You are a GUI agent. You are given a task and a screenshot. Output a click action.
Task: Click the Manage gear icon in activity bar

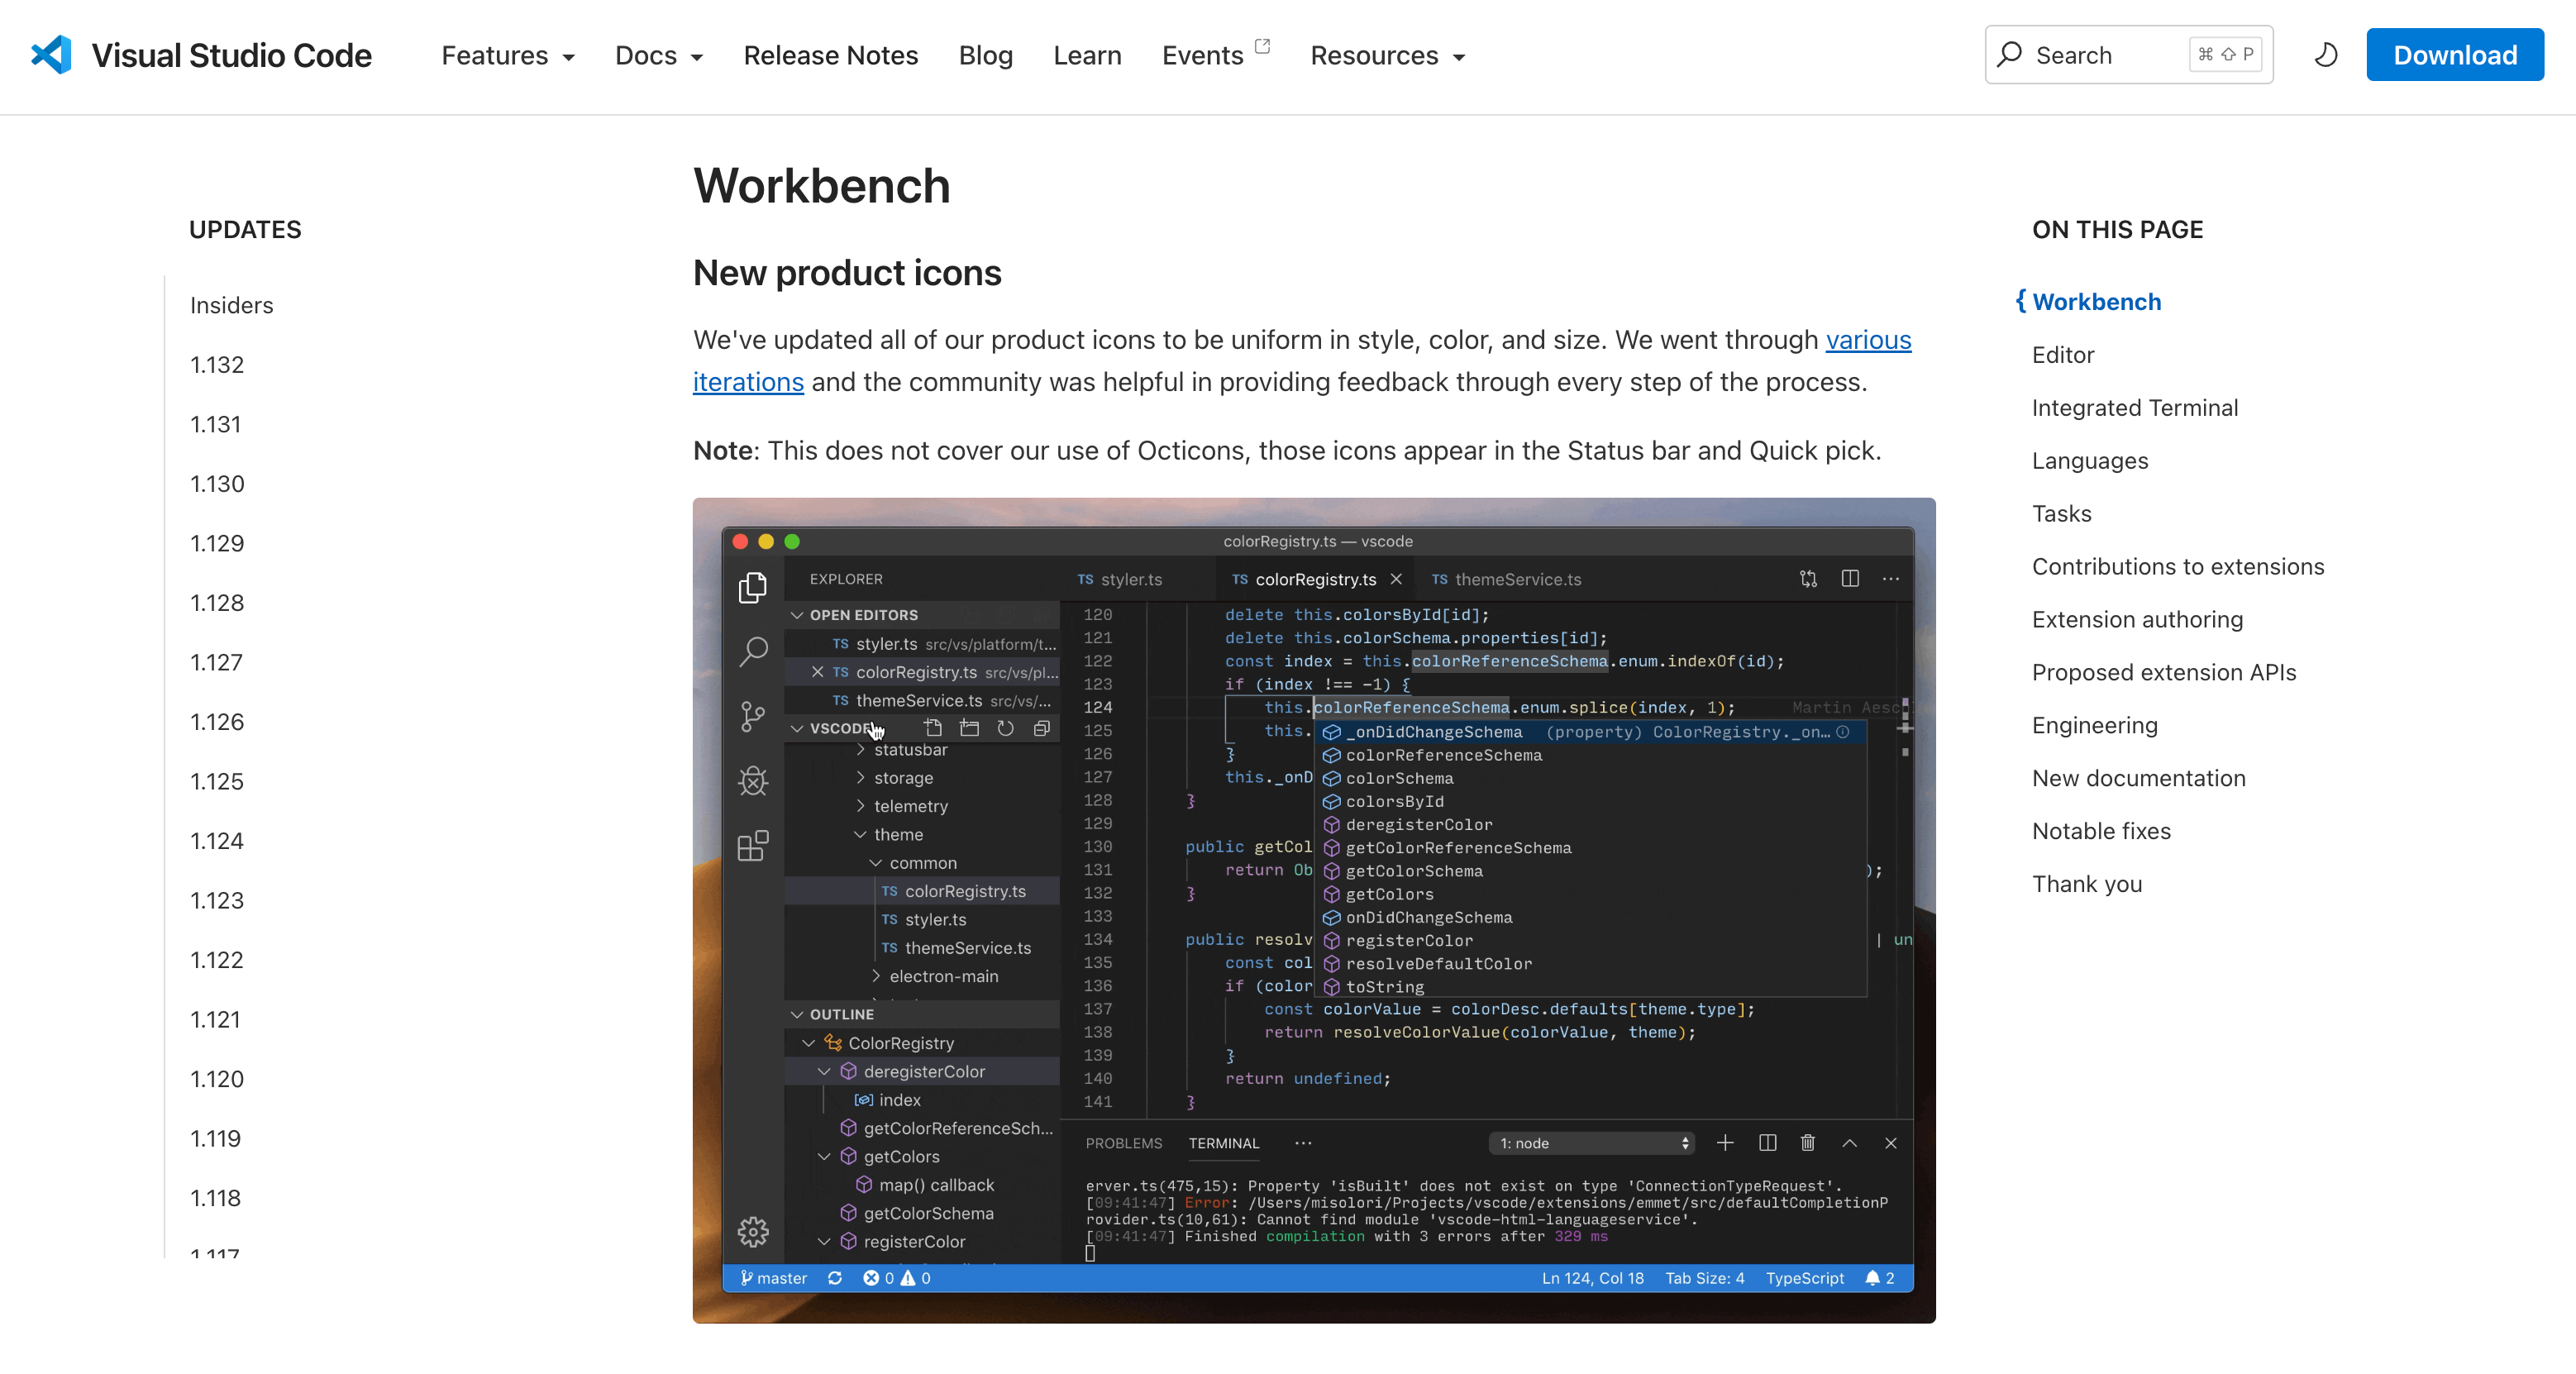[753, 1232]
